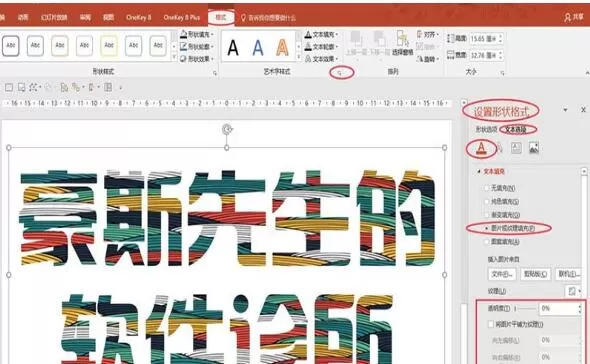The image size is (590, 364).
Task: Switch to Text Options in format pane
Action: pos(515,129)
